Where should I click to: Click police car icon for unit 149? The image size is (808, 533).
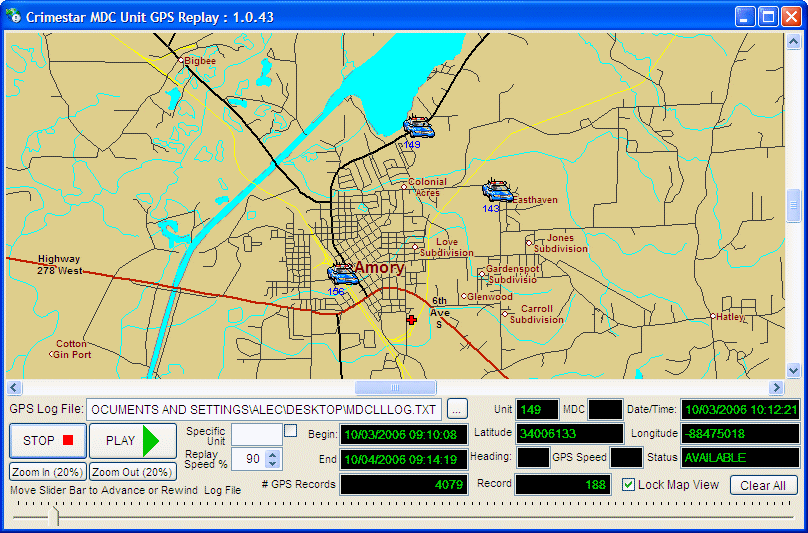point(418,127)
